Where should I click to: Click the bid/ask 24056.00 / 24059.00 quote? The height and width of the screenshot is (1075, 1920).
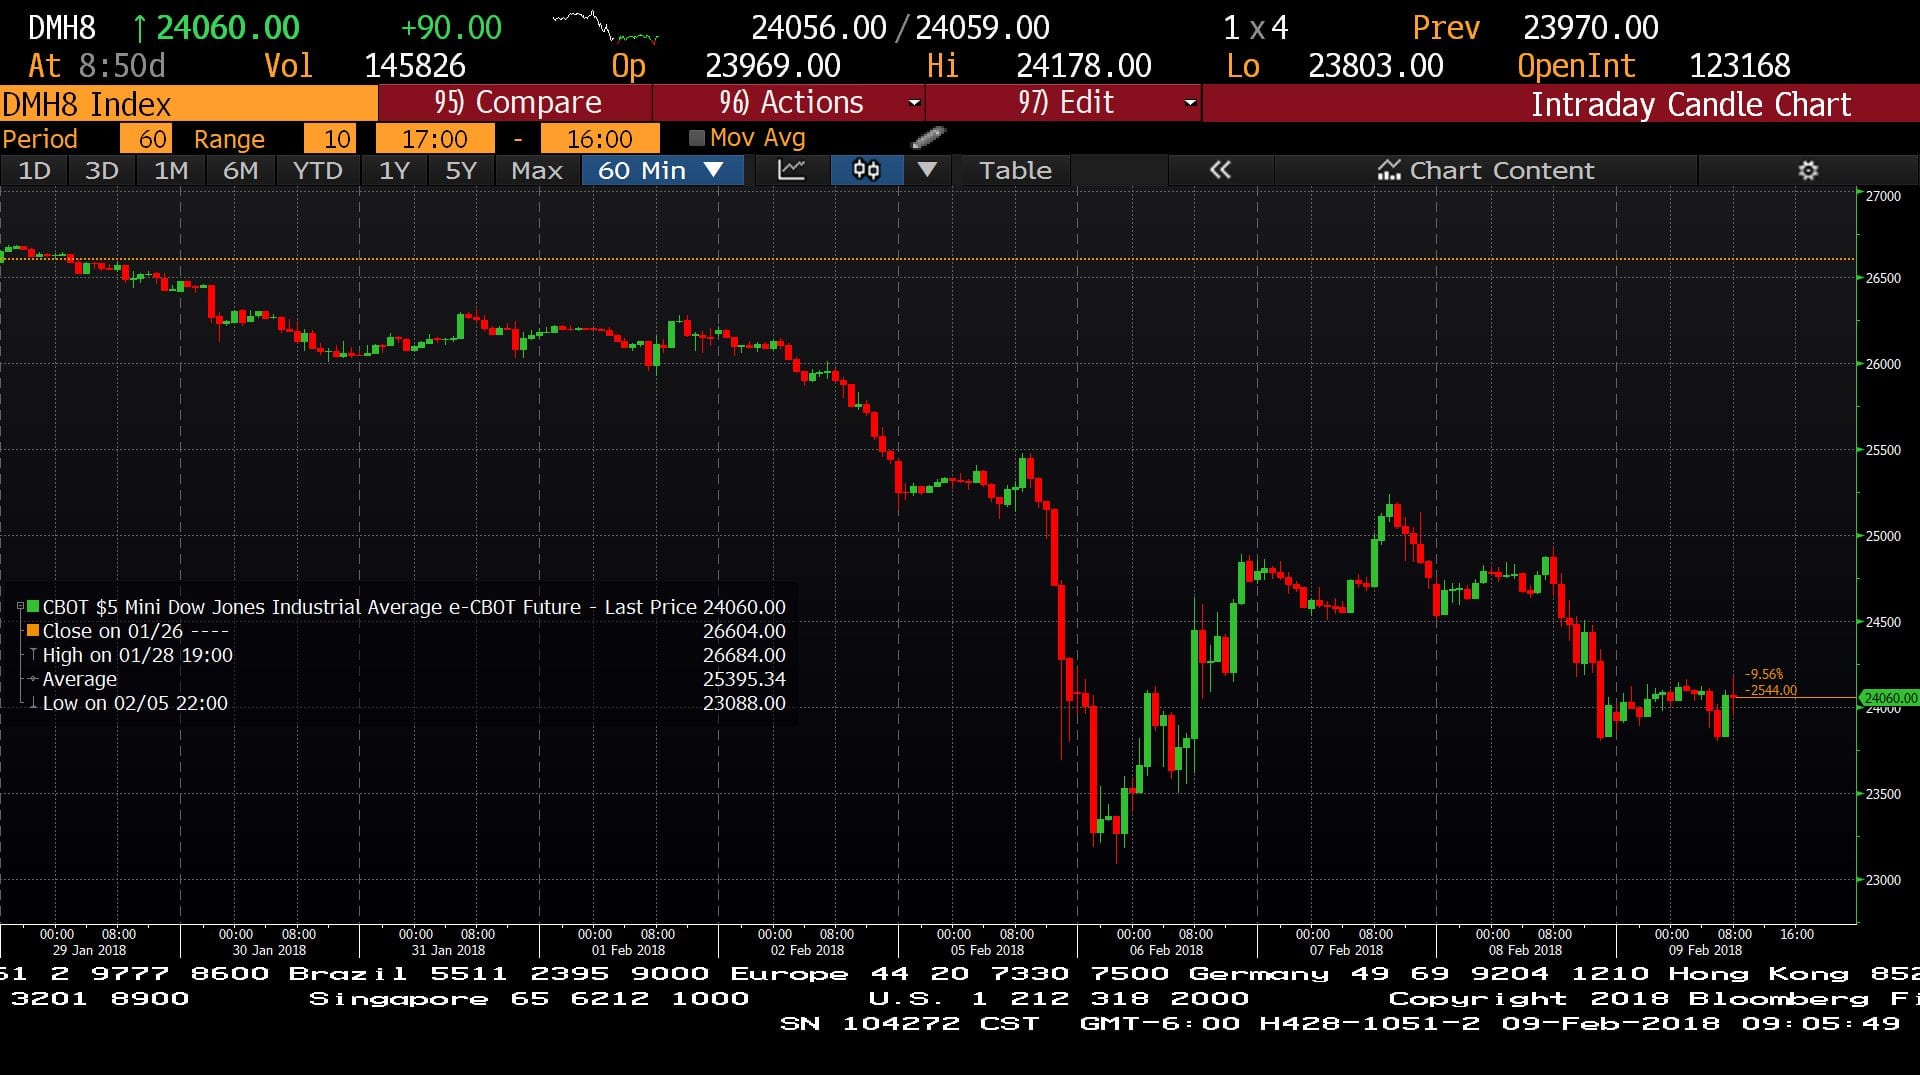pyautogui.click(x=900, y=27)
